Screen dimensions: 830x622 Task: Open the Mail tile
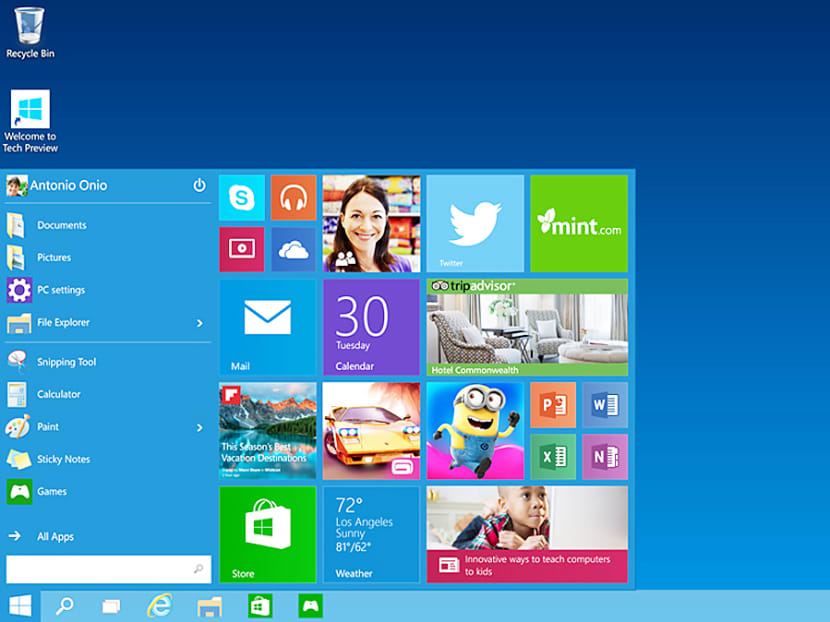(x=268, y=327)
